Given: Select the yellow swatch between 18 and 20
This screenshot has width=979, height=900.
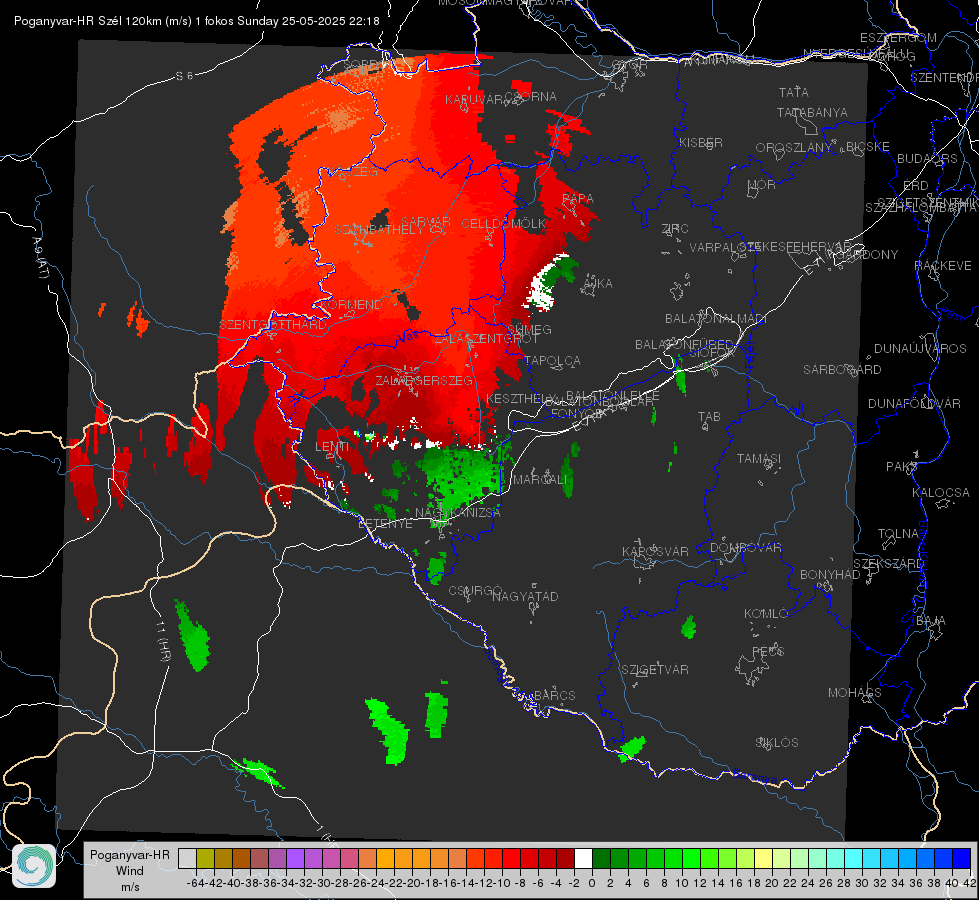Looking at the screenshot, I should [x=763, y=858].
